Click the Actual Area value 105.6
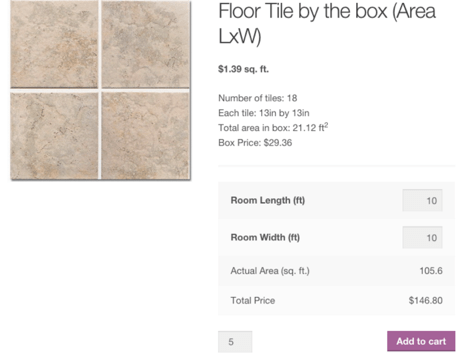 (x=431, y=271)
